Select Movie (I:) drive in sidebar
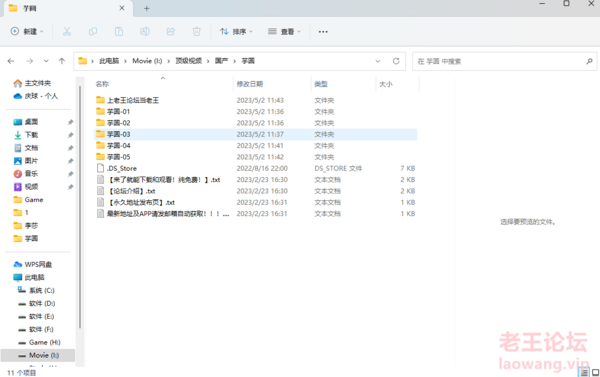Screen dimensions: 600x377 38,356
